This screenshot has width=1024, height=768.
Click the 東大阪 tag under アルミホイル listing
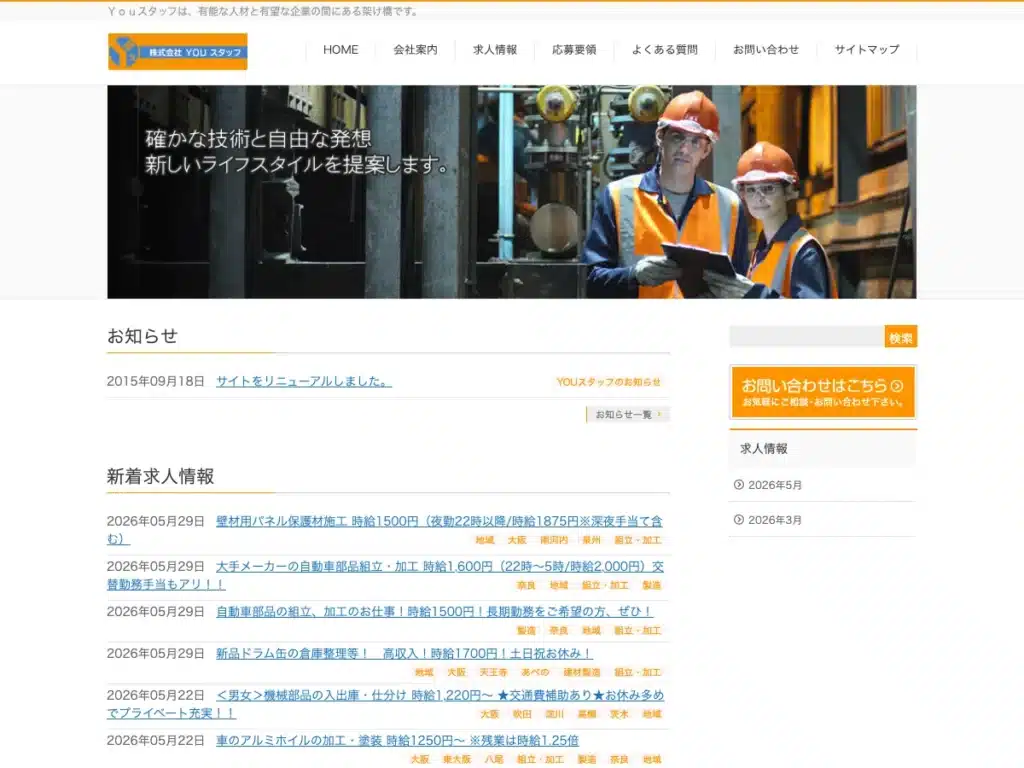[456, 760]
